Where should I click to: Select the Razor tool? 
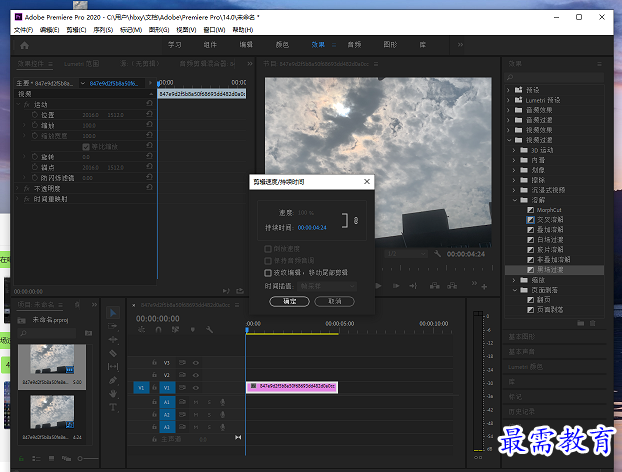coord(113,353)
